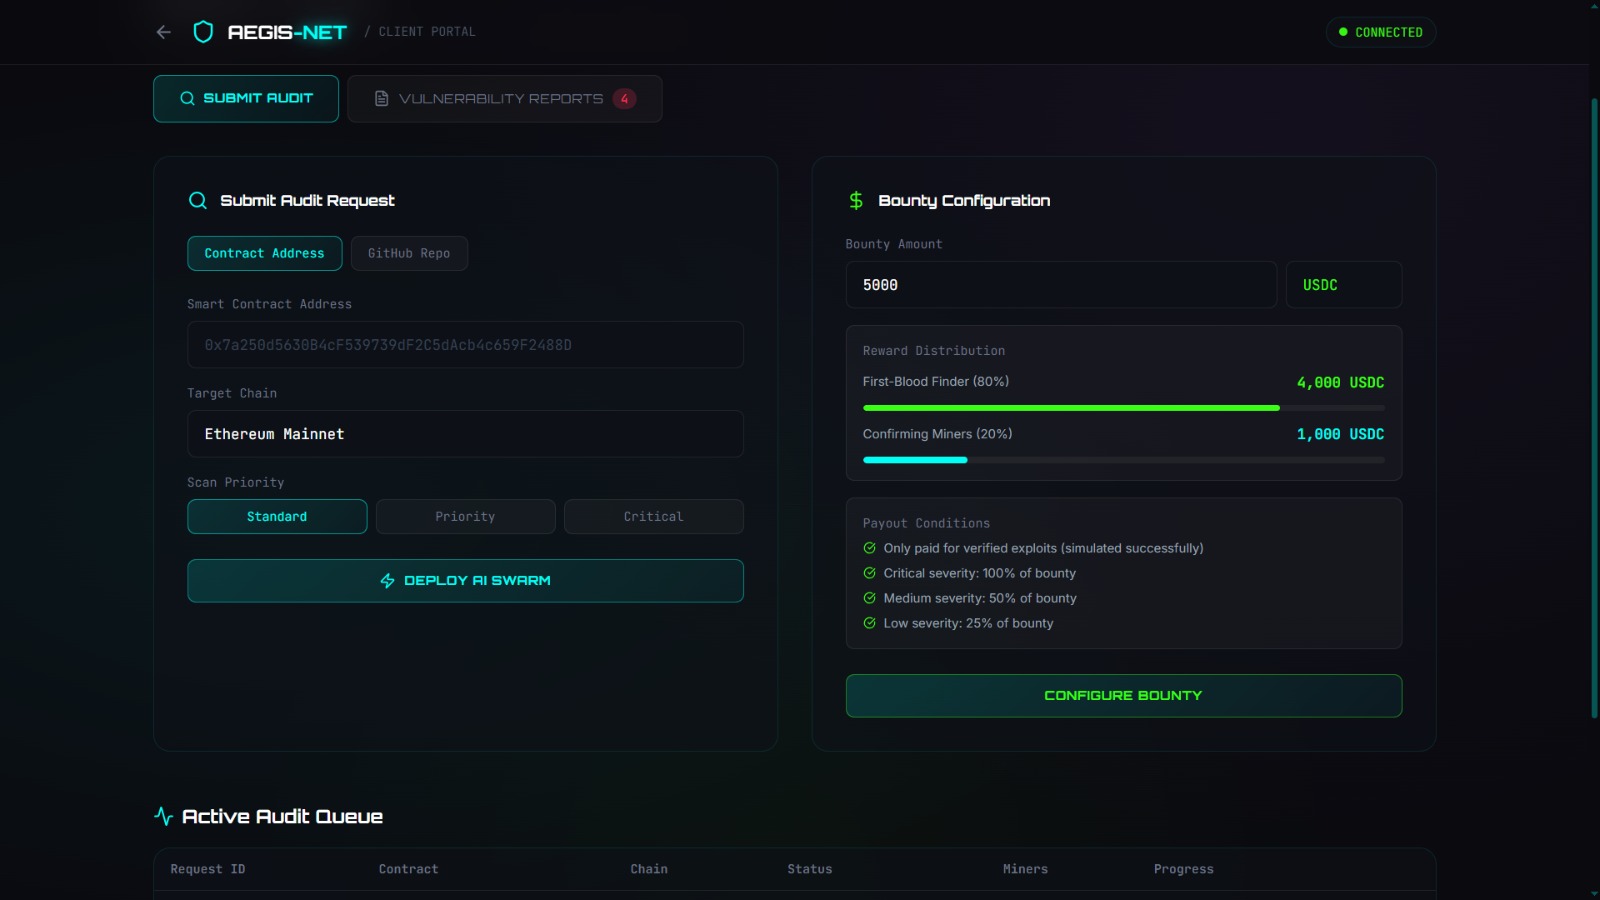Click the Configure Bounty button
1600x900 pixels.
tap(1123, 696)
